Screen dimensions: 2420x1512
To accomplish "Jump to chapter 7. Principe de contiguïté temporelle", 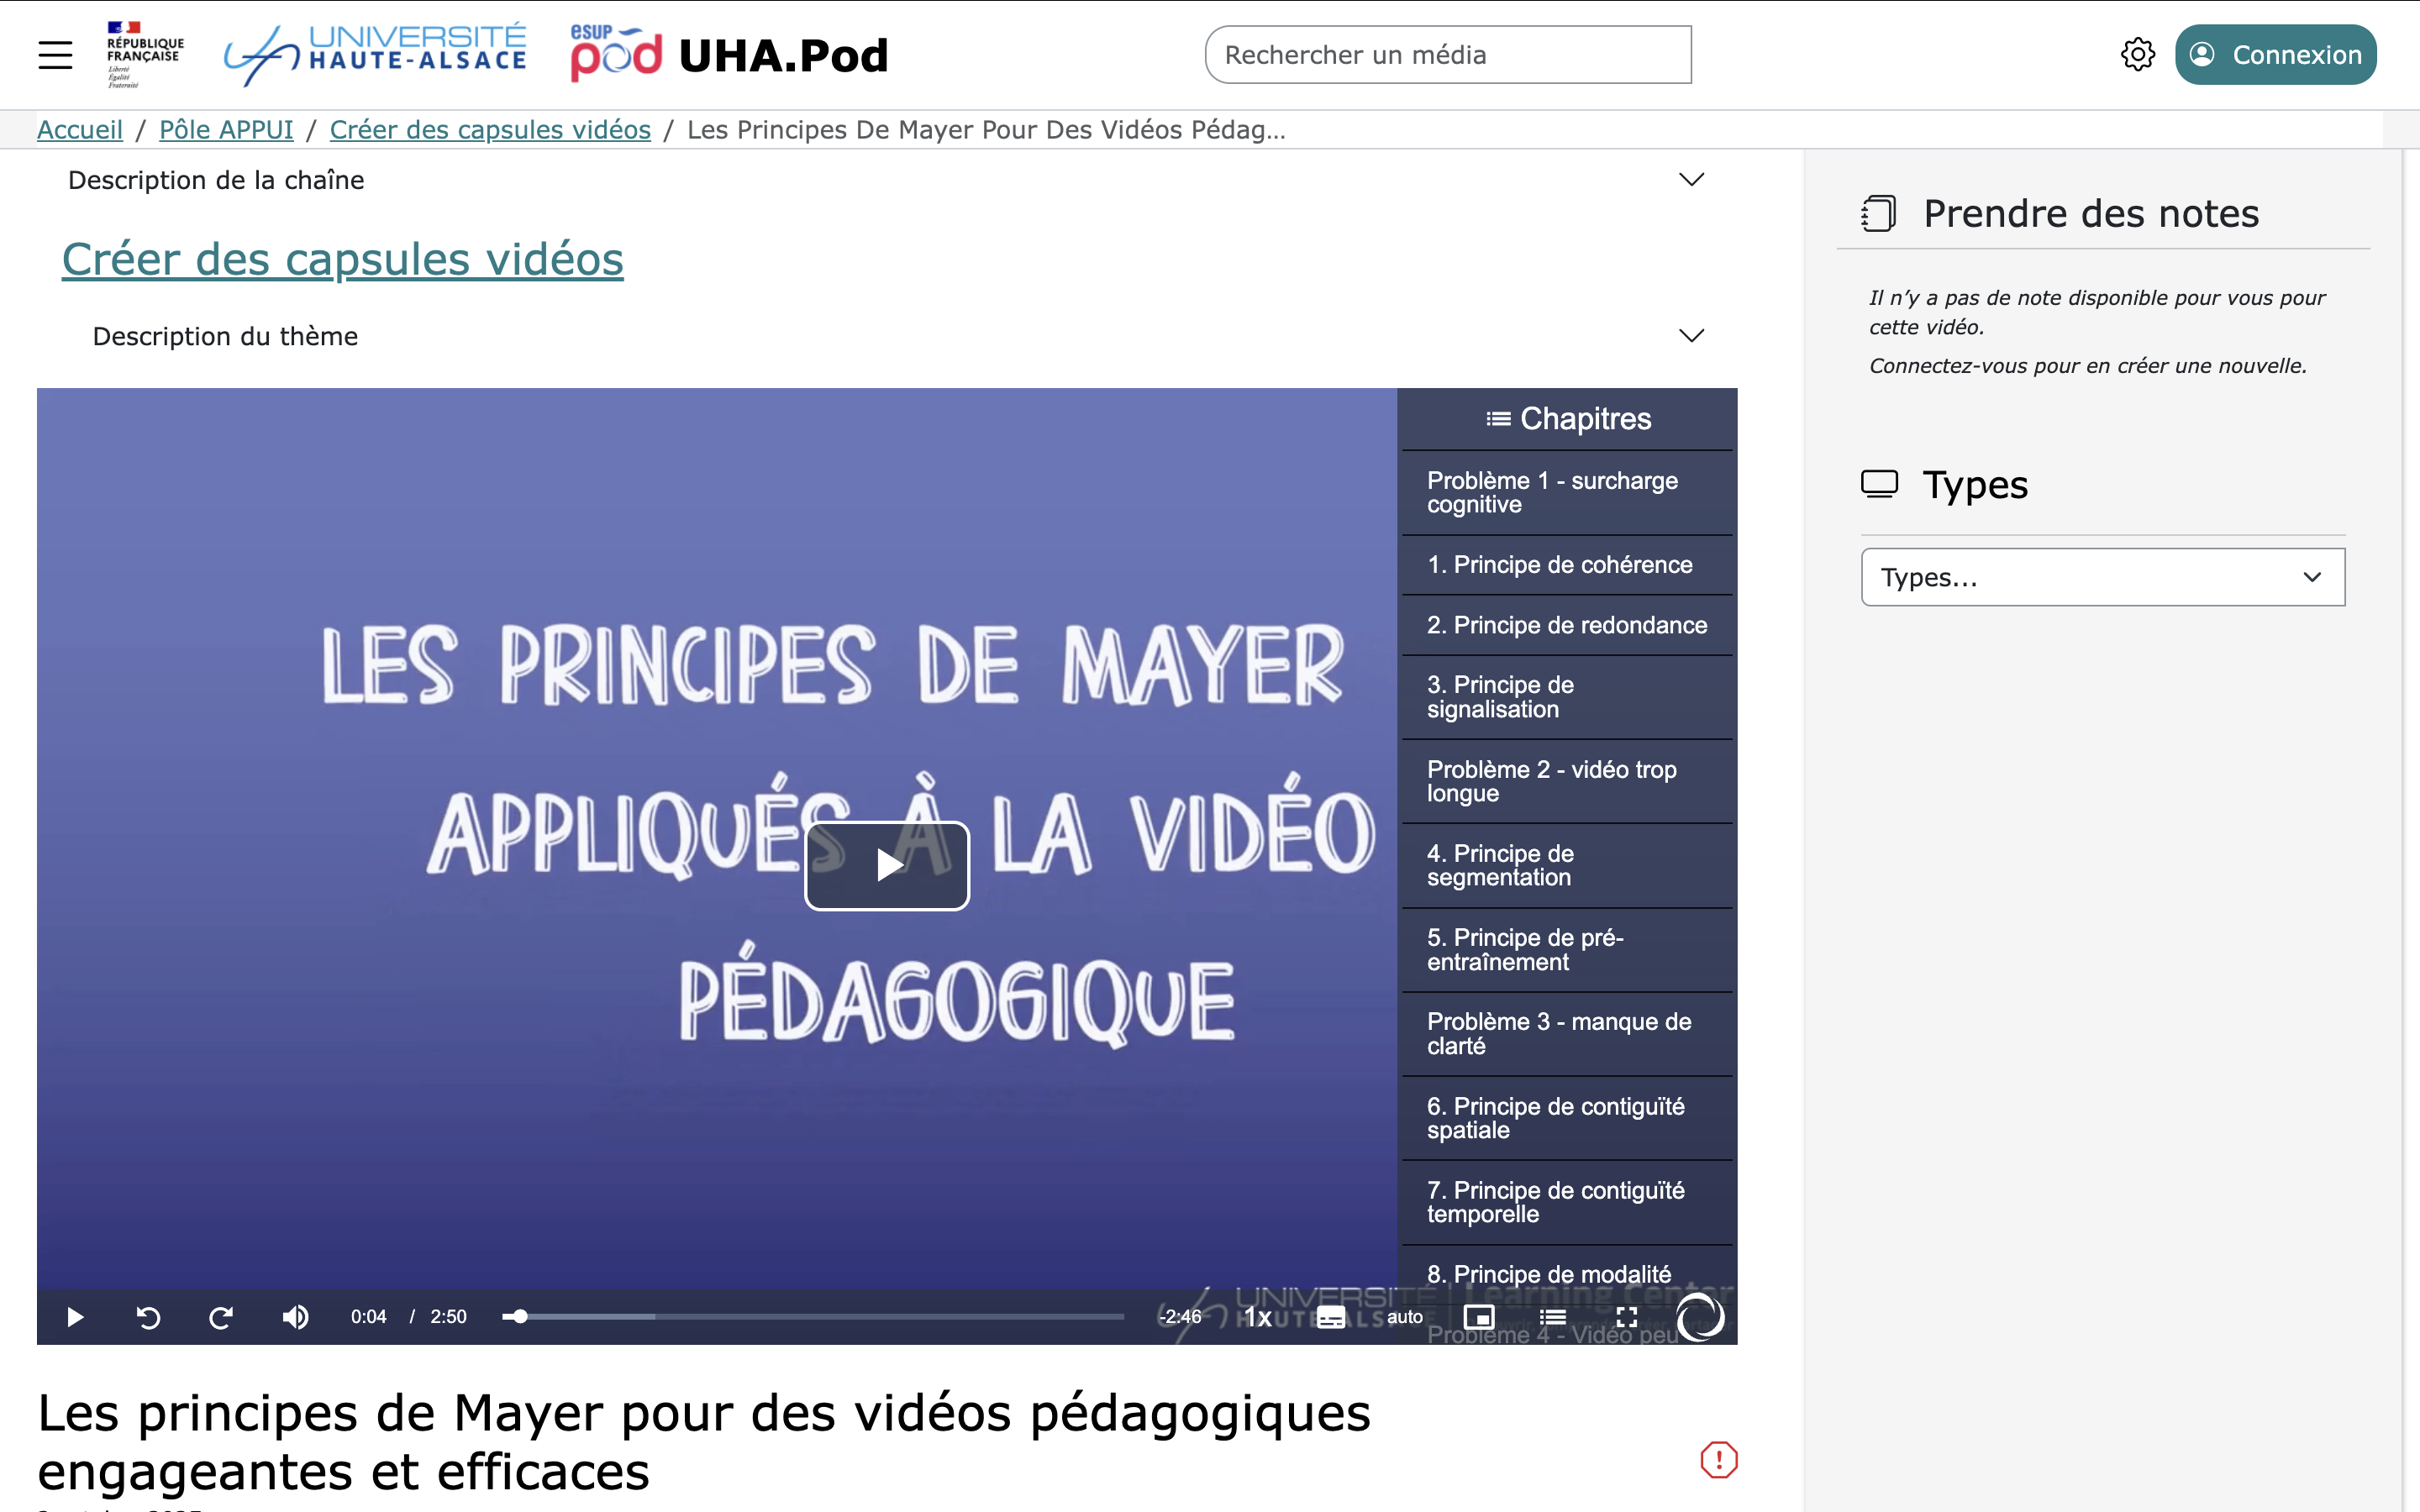I will point(1566,1202).
